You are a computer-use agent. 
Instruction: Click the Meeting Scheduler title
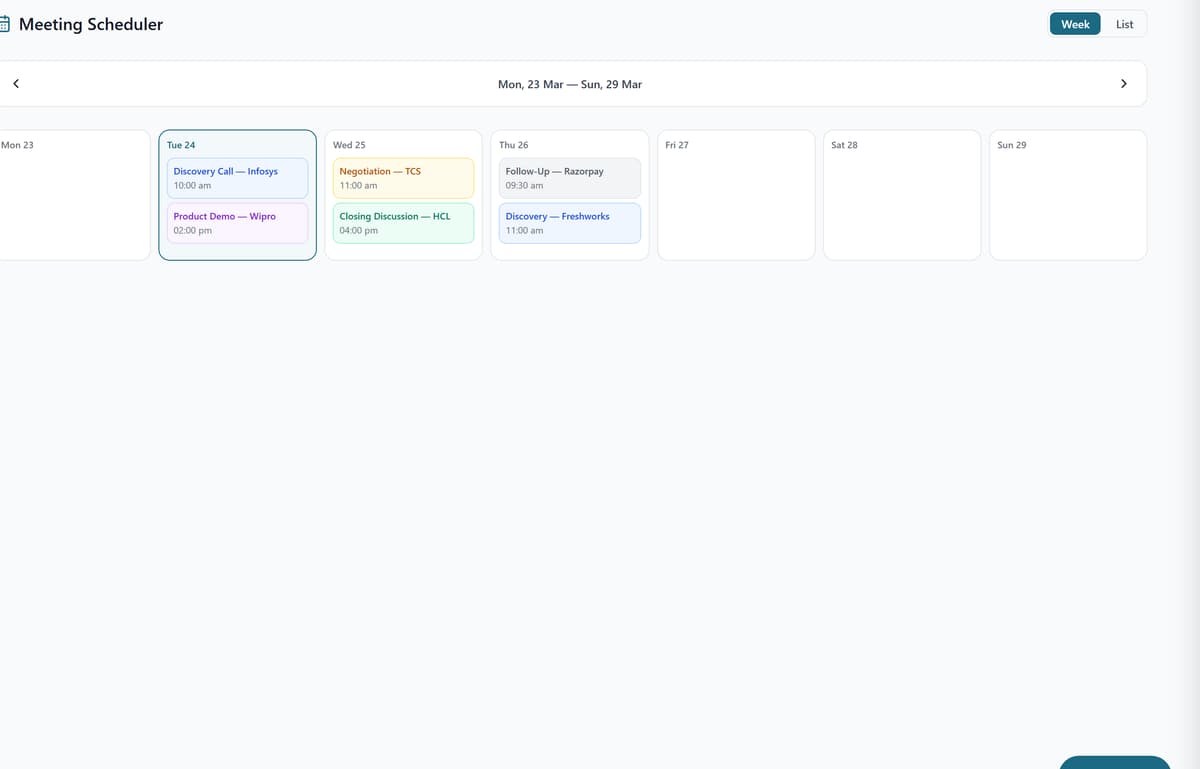(x=91, y=24)
